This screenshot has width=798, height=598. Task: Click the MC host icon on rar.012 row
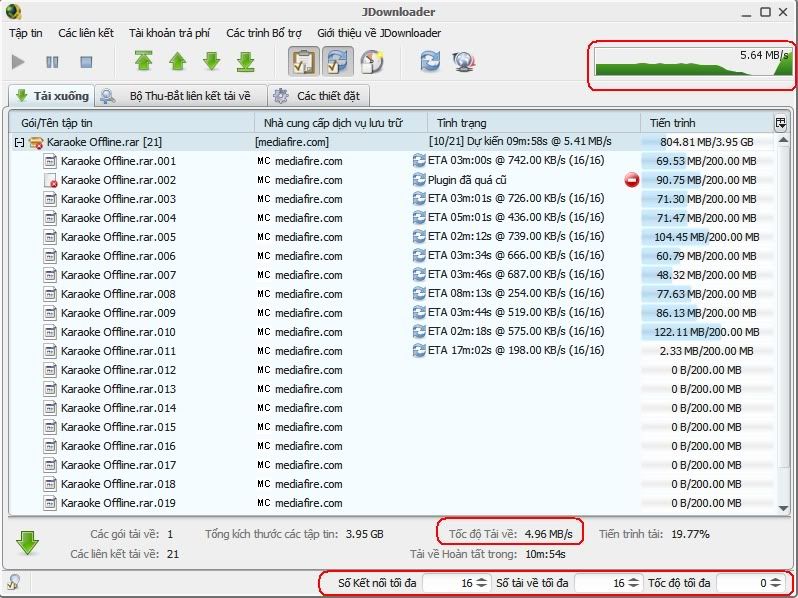264,370
